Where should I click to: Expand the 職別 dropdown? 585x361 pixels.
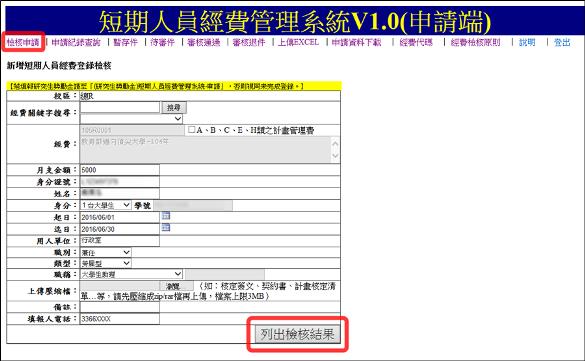click(106, 252)
